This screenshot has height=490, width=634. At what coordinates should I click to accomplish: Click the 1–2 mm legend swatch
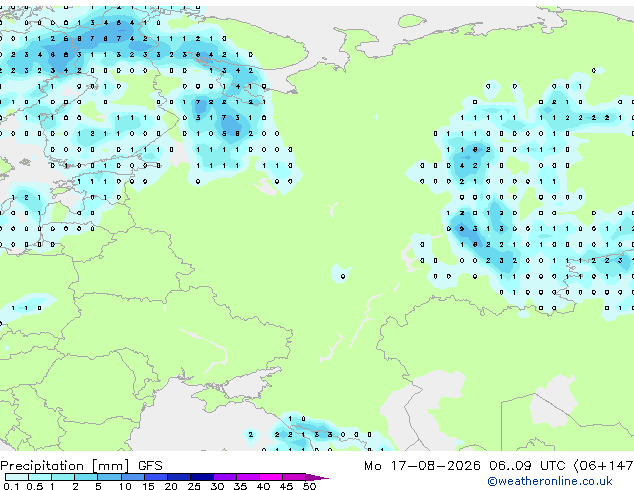(63, 477)
